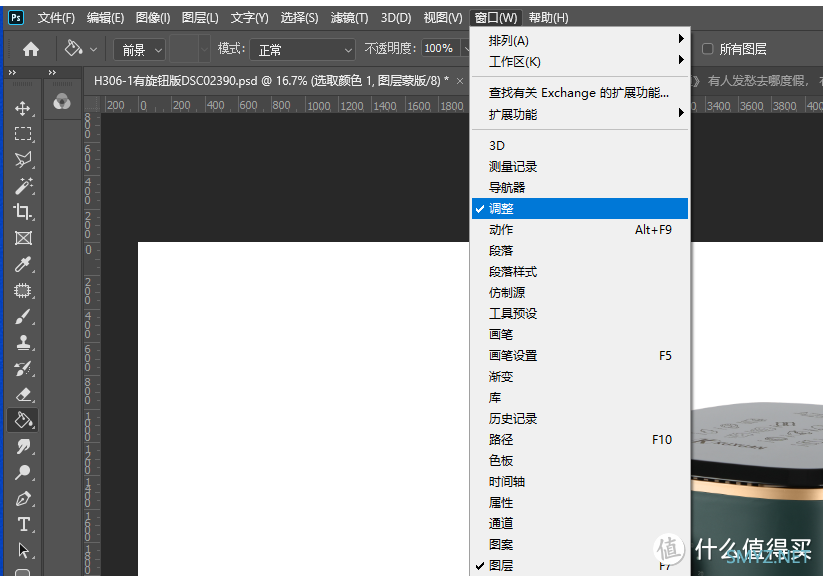
Task: Select the Eraser tool
Action: click(x=23, y=394)
